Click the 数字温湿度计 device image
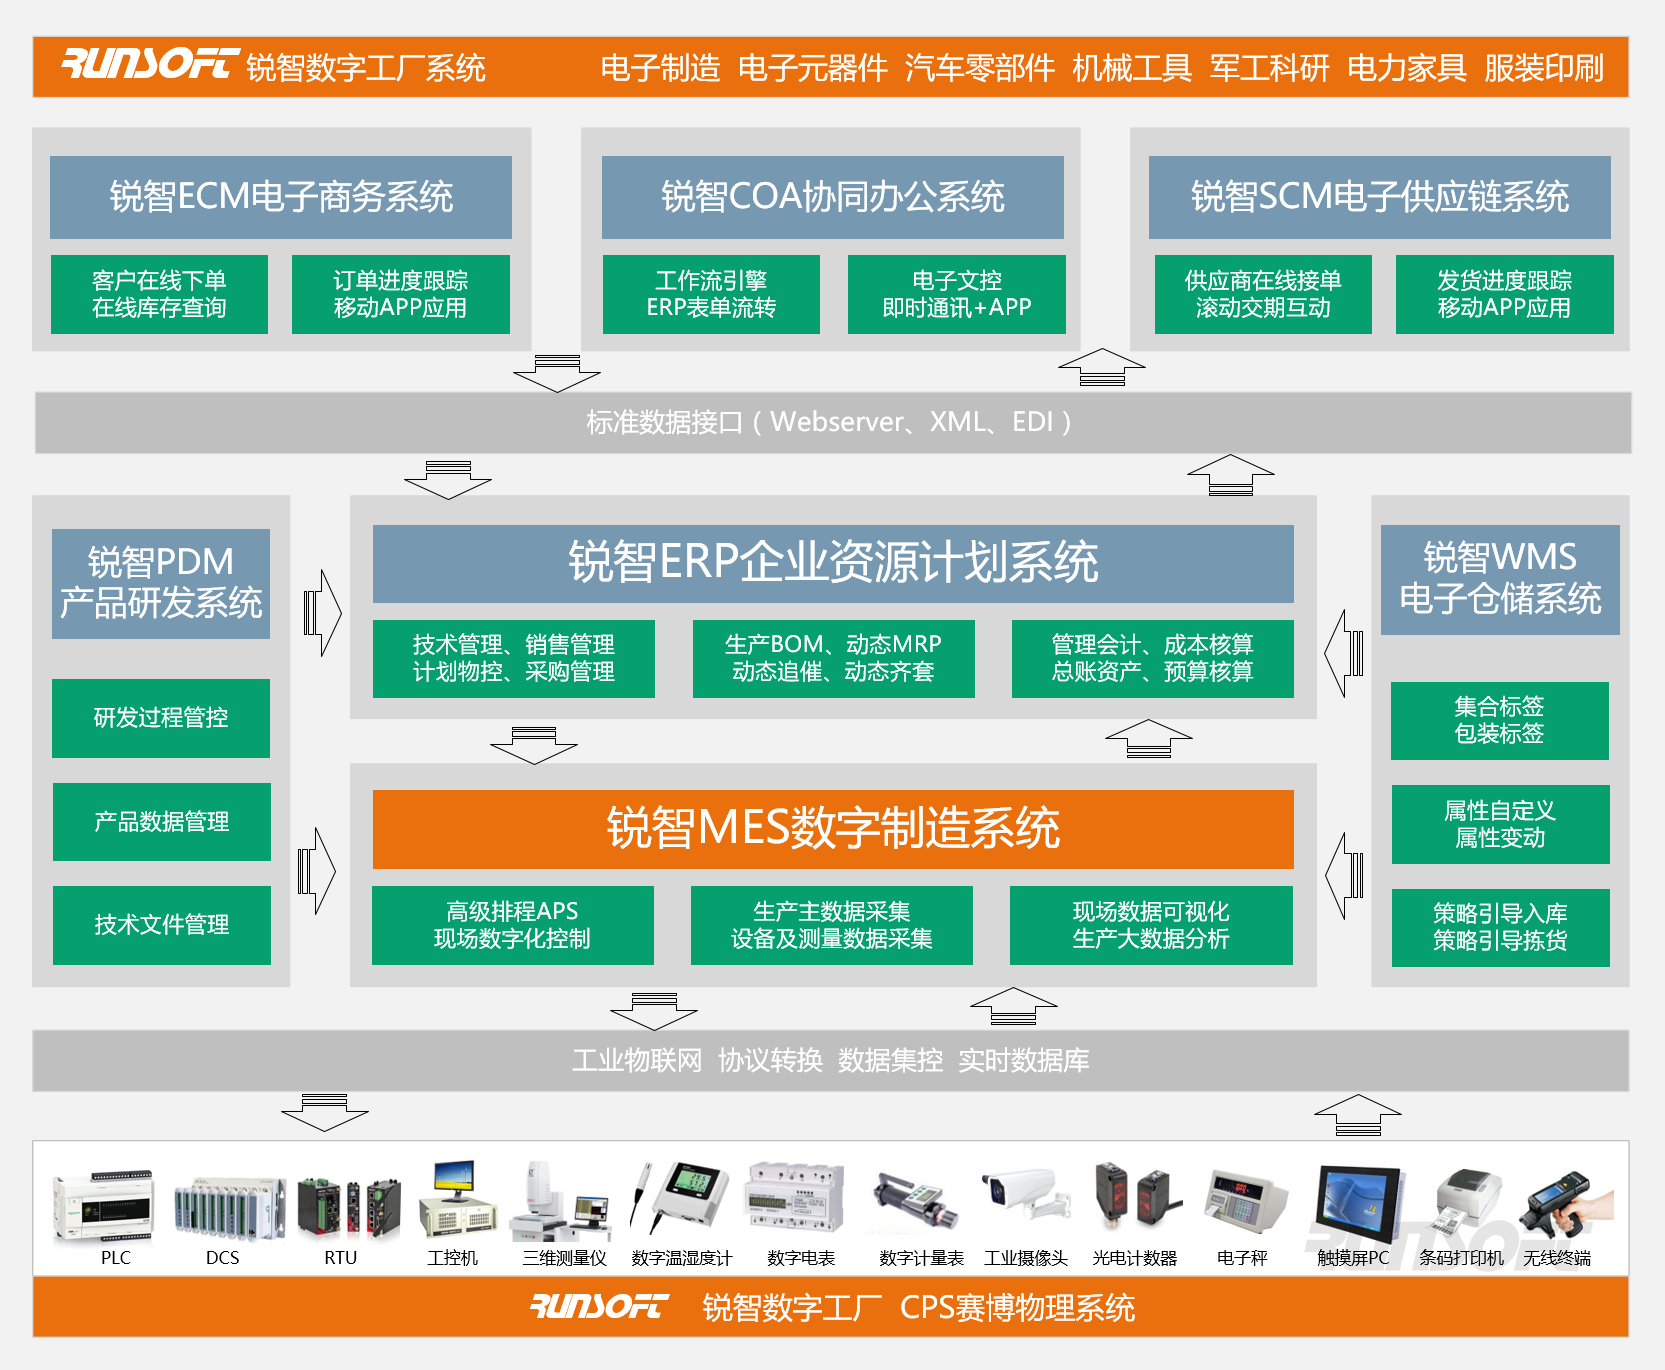The width and height of the screenshot is (1665, 1370). [x=680, y=1198]
